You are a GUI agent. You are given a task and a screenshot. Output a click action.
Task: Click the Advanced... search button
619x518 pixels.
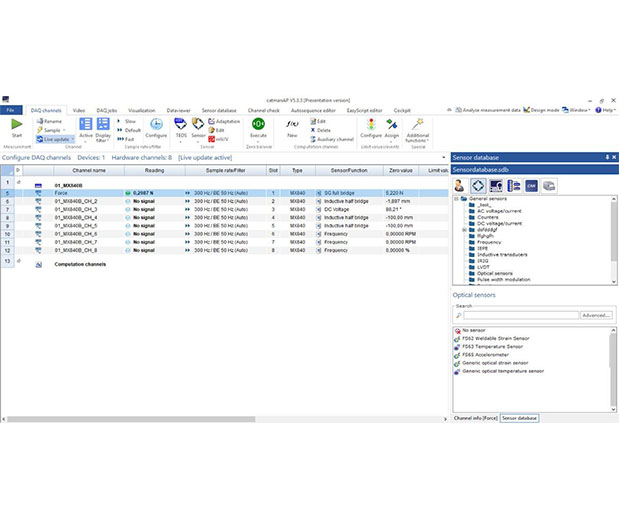click(596, 315)
